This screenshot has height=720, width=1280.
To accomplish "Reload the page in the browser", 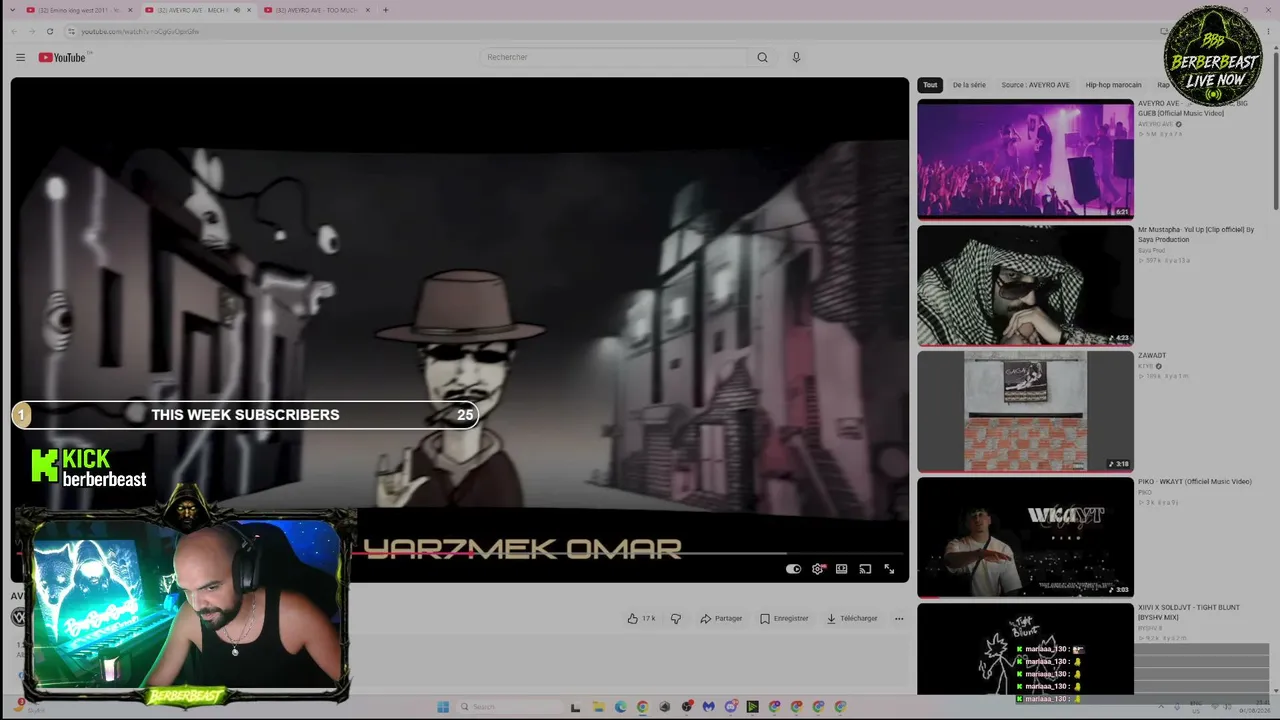I will point(50,31).
